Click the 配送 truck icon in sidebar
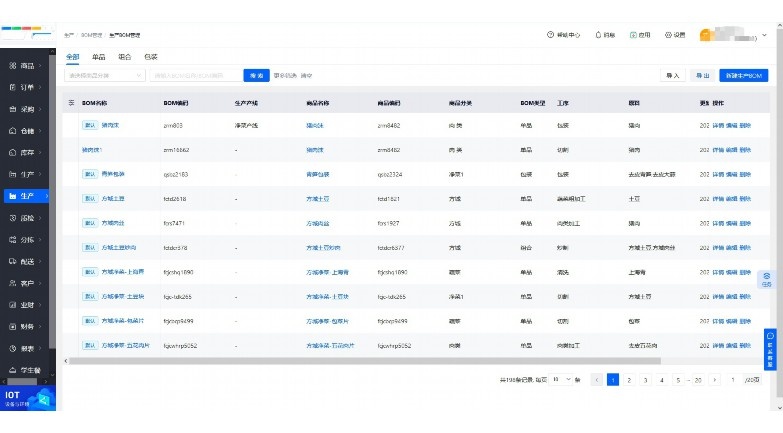Image resolution: width=783 pixels, height=433 pixels. click(13, 261)
